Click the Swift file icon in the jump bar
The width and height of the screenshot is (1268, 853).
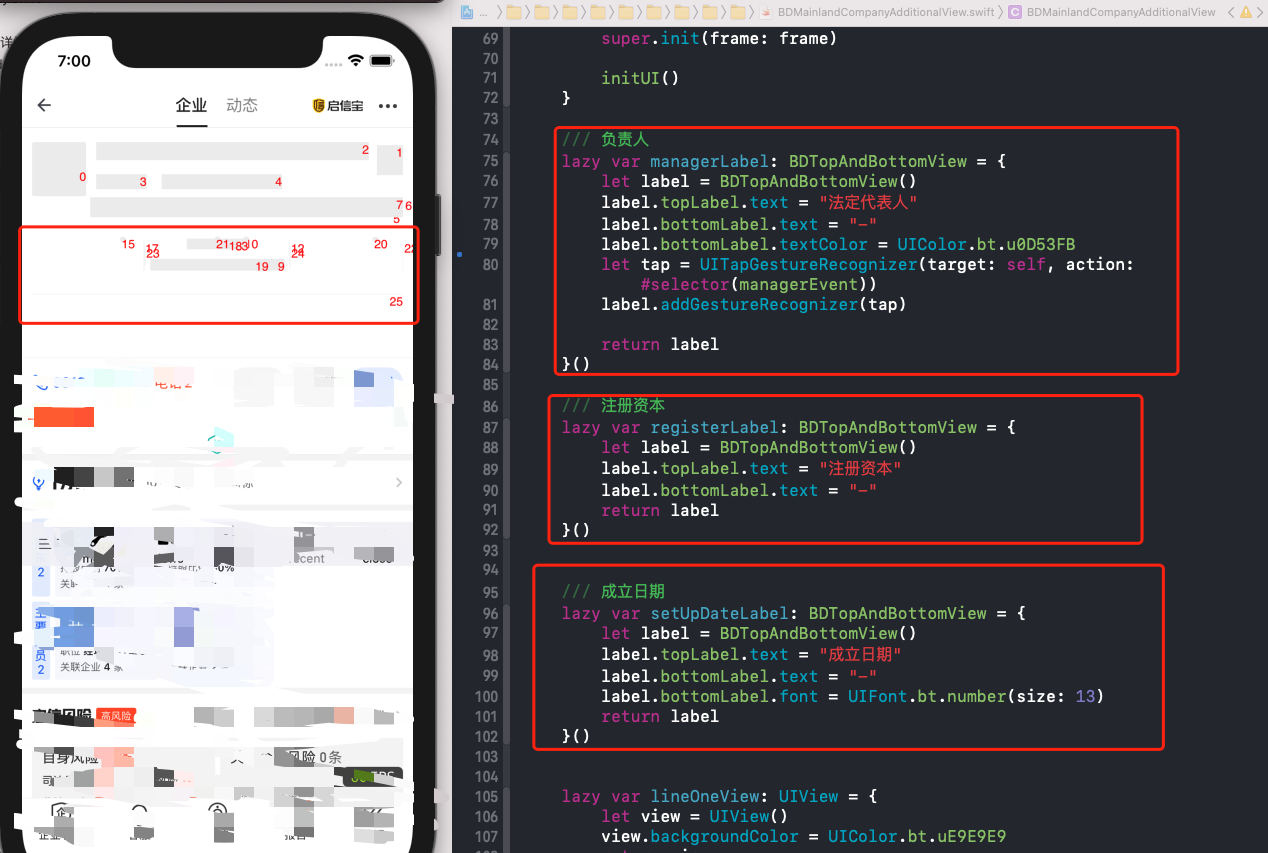coord(766,12)
